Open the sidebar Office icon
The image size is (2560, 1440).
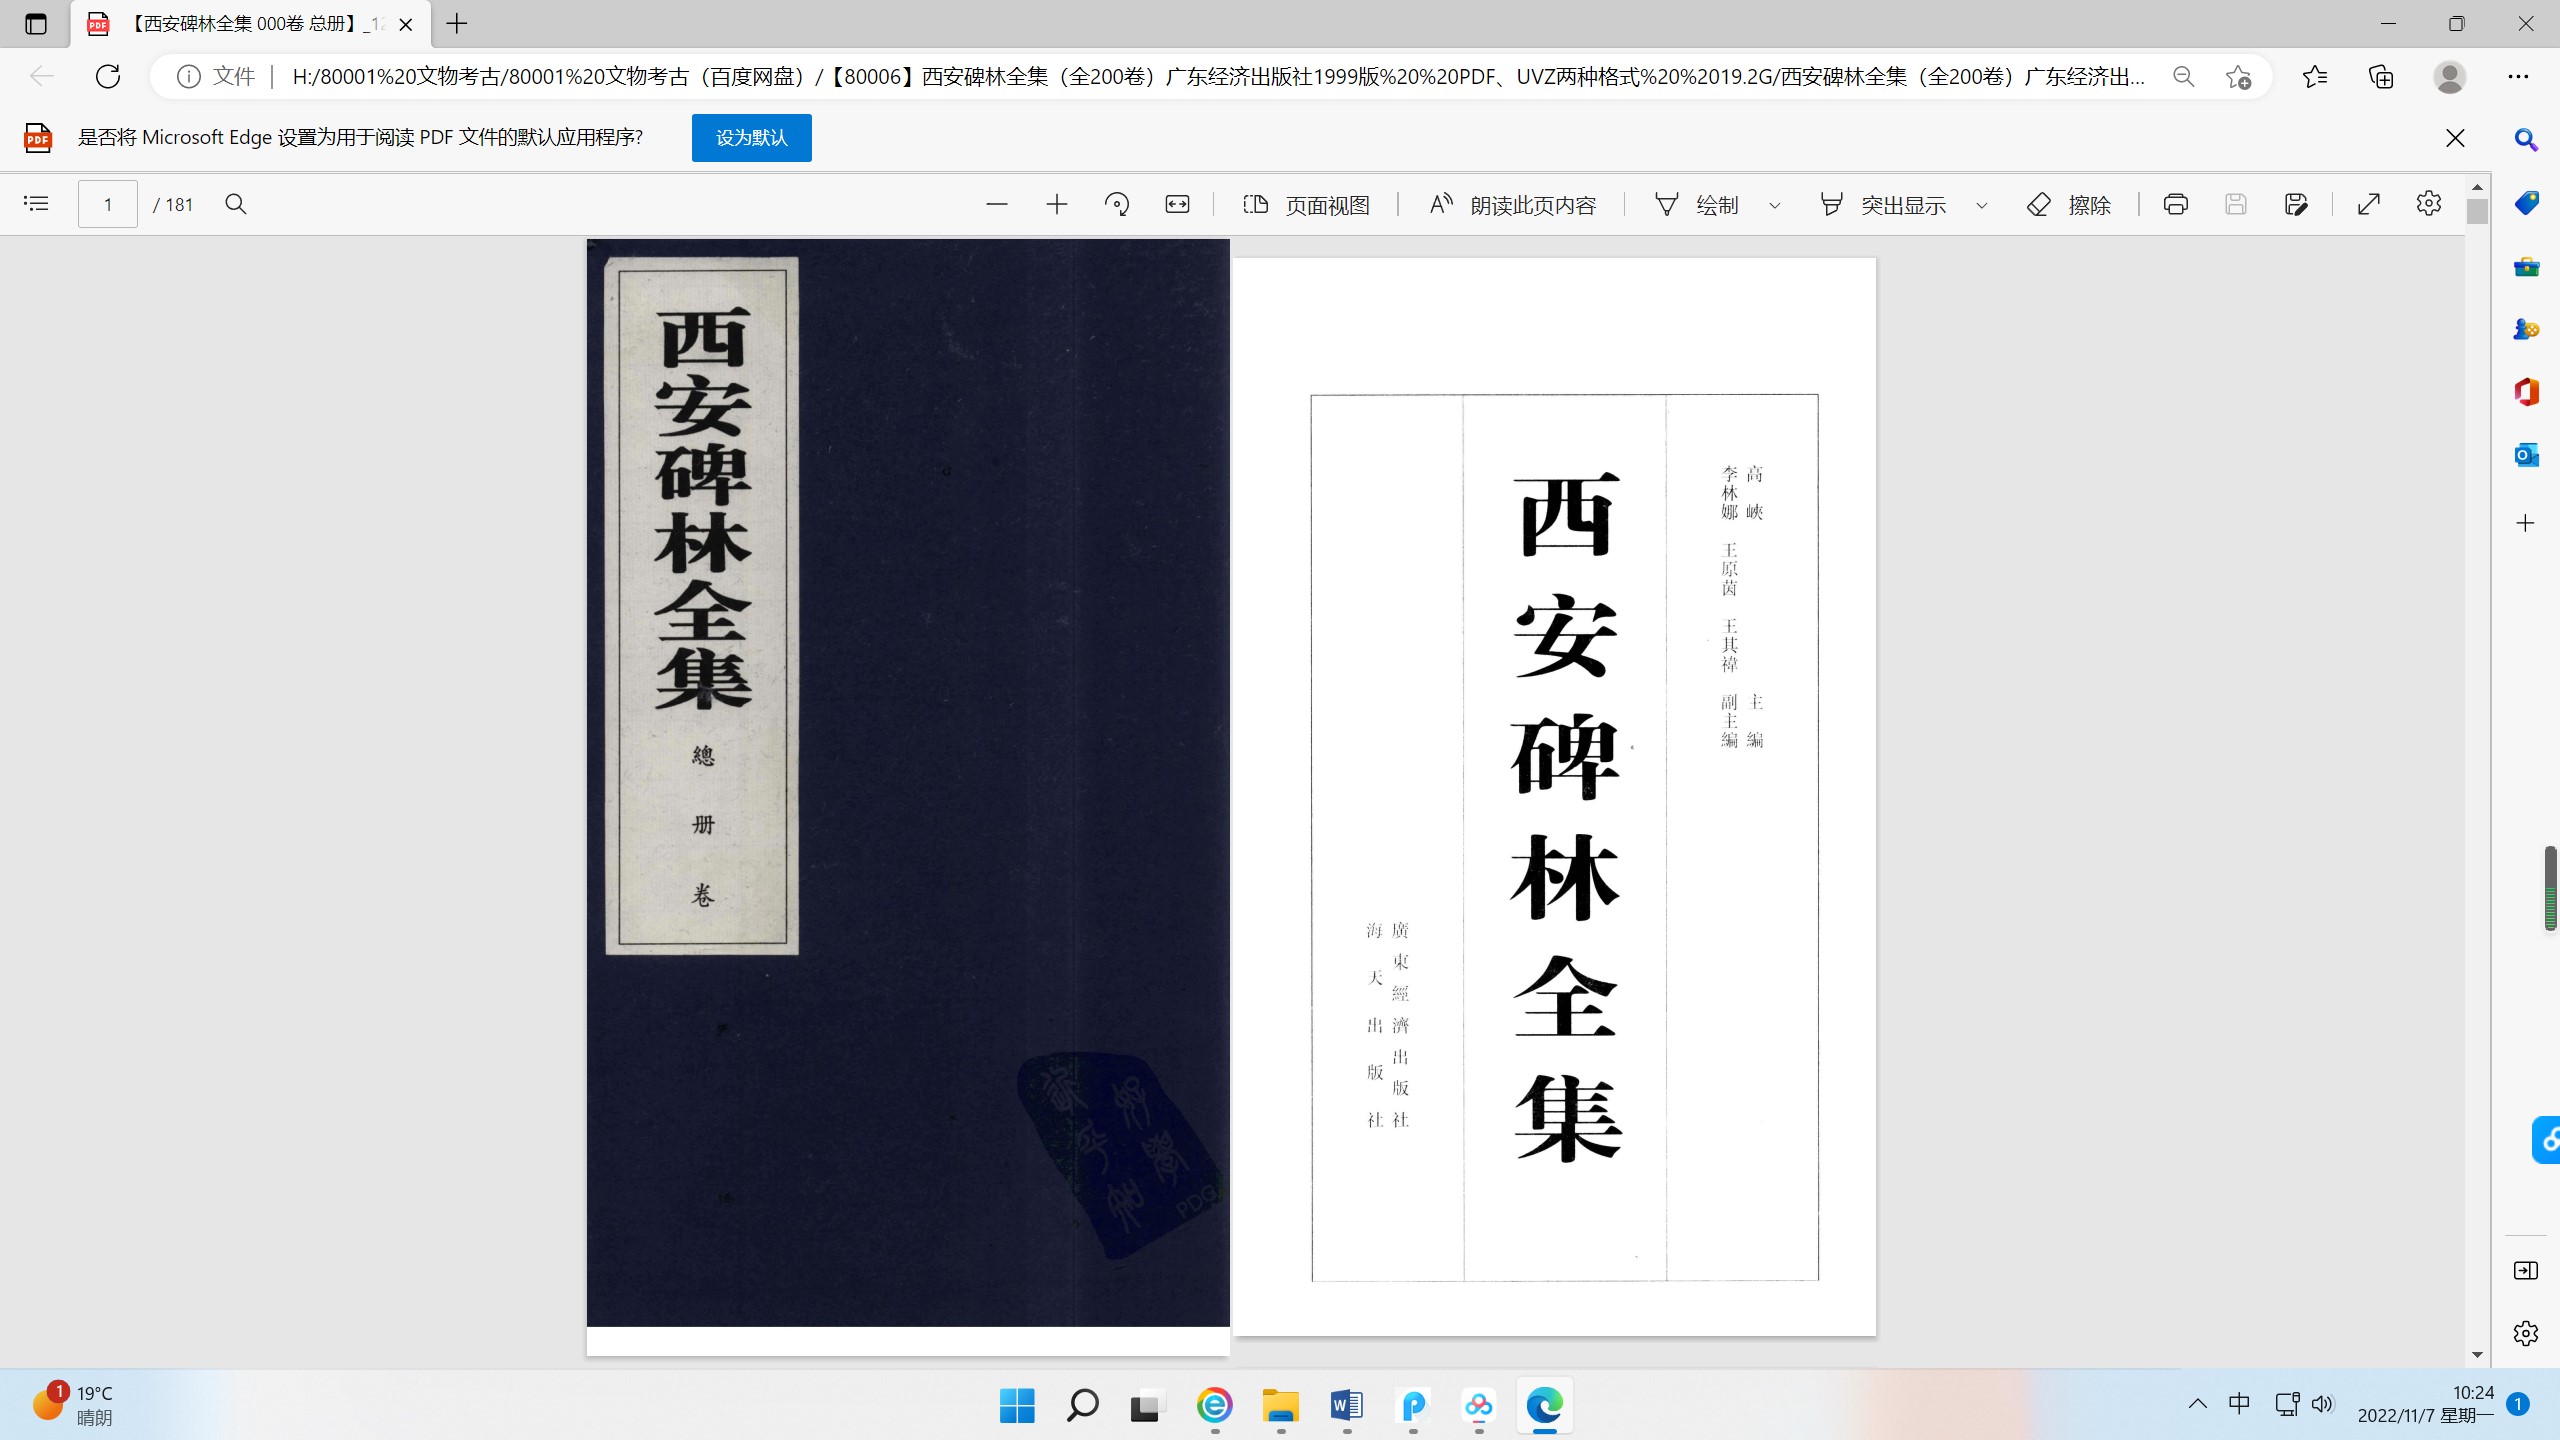pos(2526,392)
